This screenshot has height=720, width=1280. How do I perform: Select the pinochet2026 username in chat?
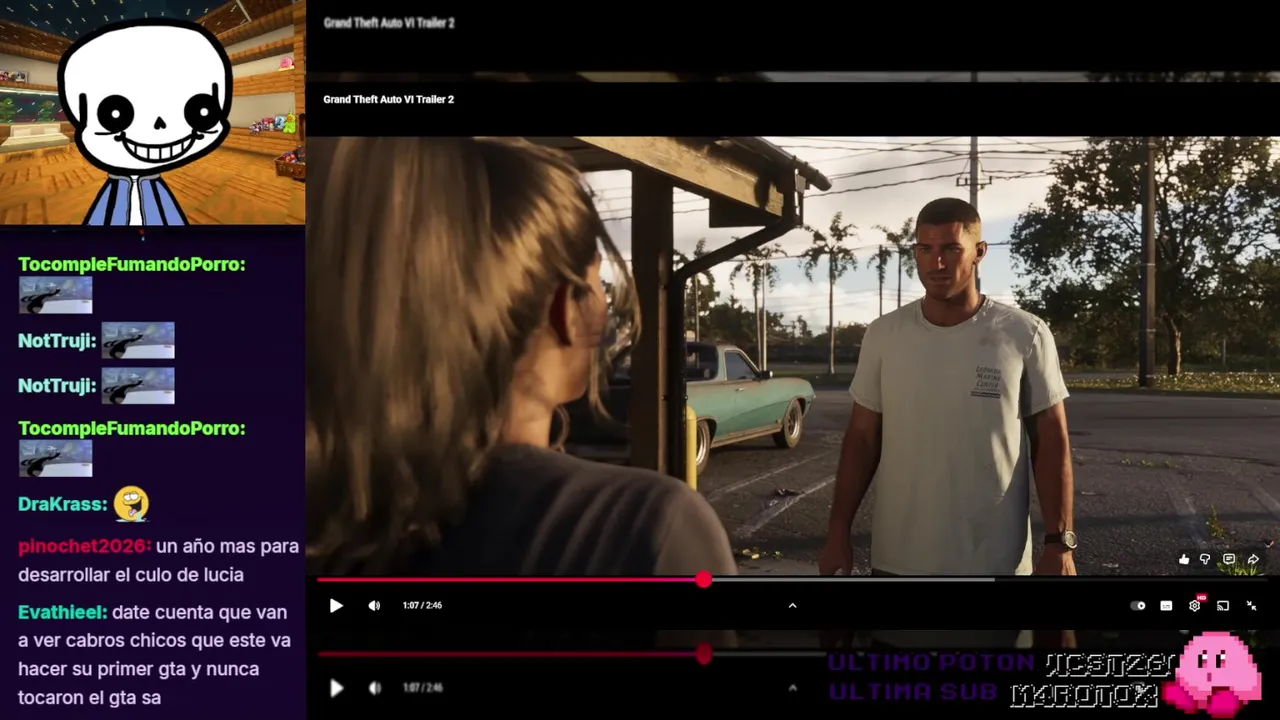83,546
